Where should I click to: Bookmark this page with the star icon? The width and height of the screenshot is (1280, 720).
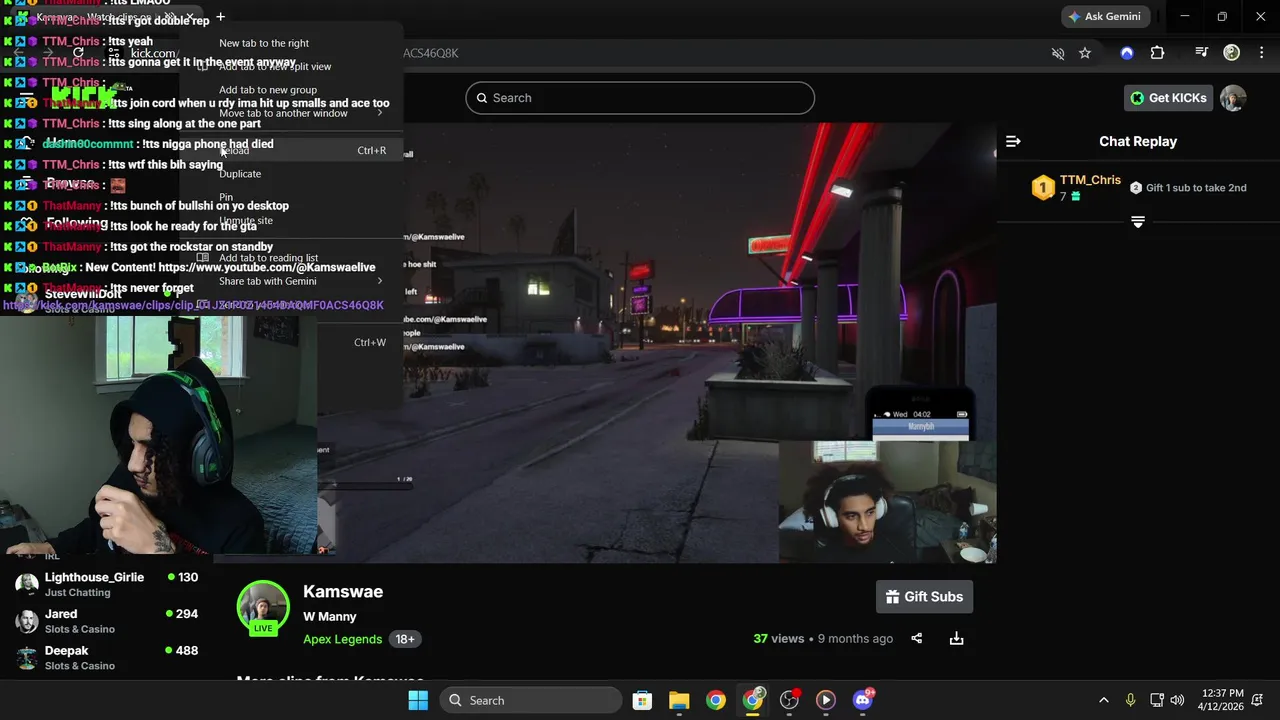tap(1085, 53)
